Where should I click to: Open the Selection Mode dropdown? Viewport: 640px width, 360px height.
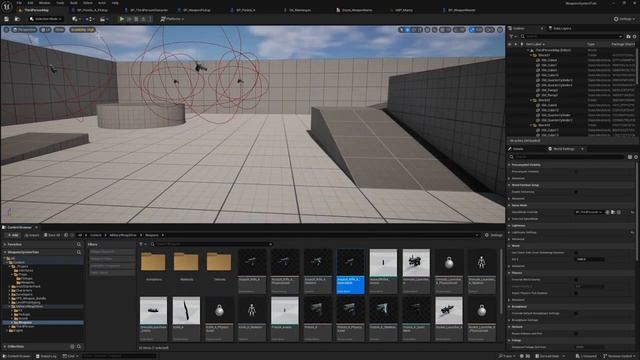(46, 19)
